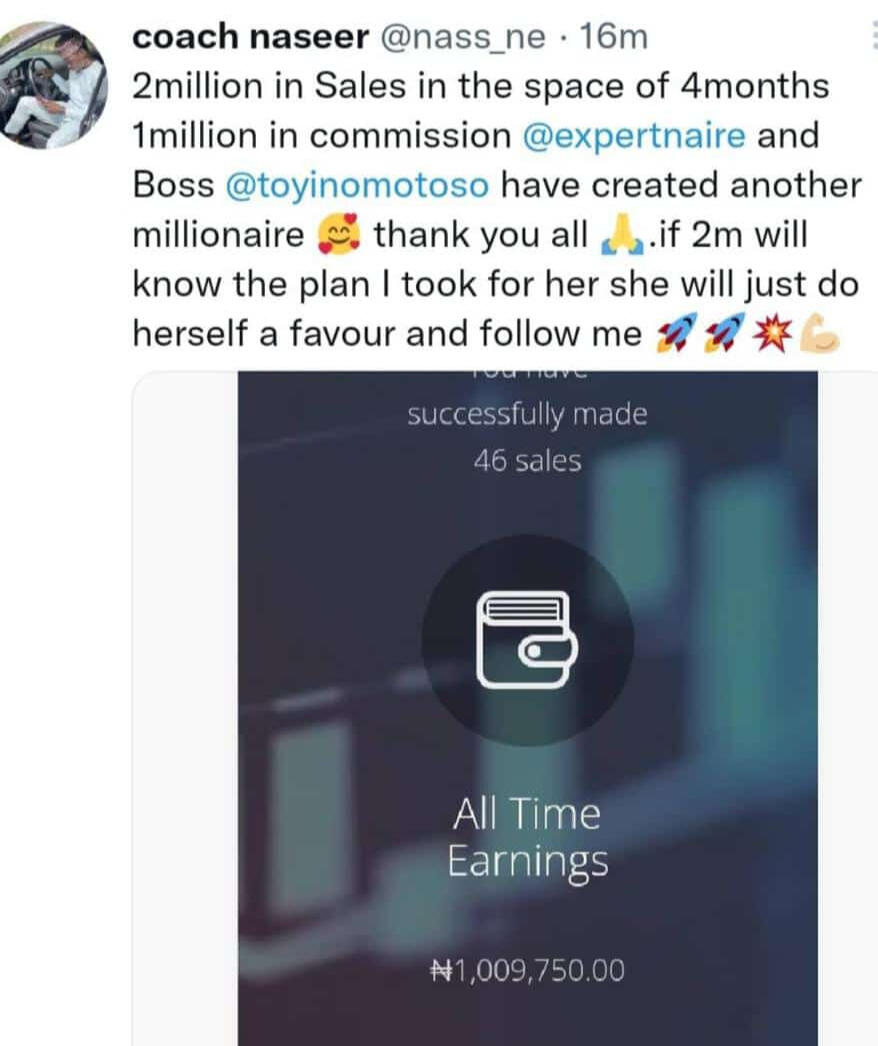Open coach naseer's profile picture
The height and width of the screenshot is (1046, 878).
click(51, 85)
